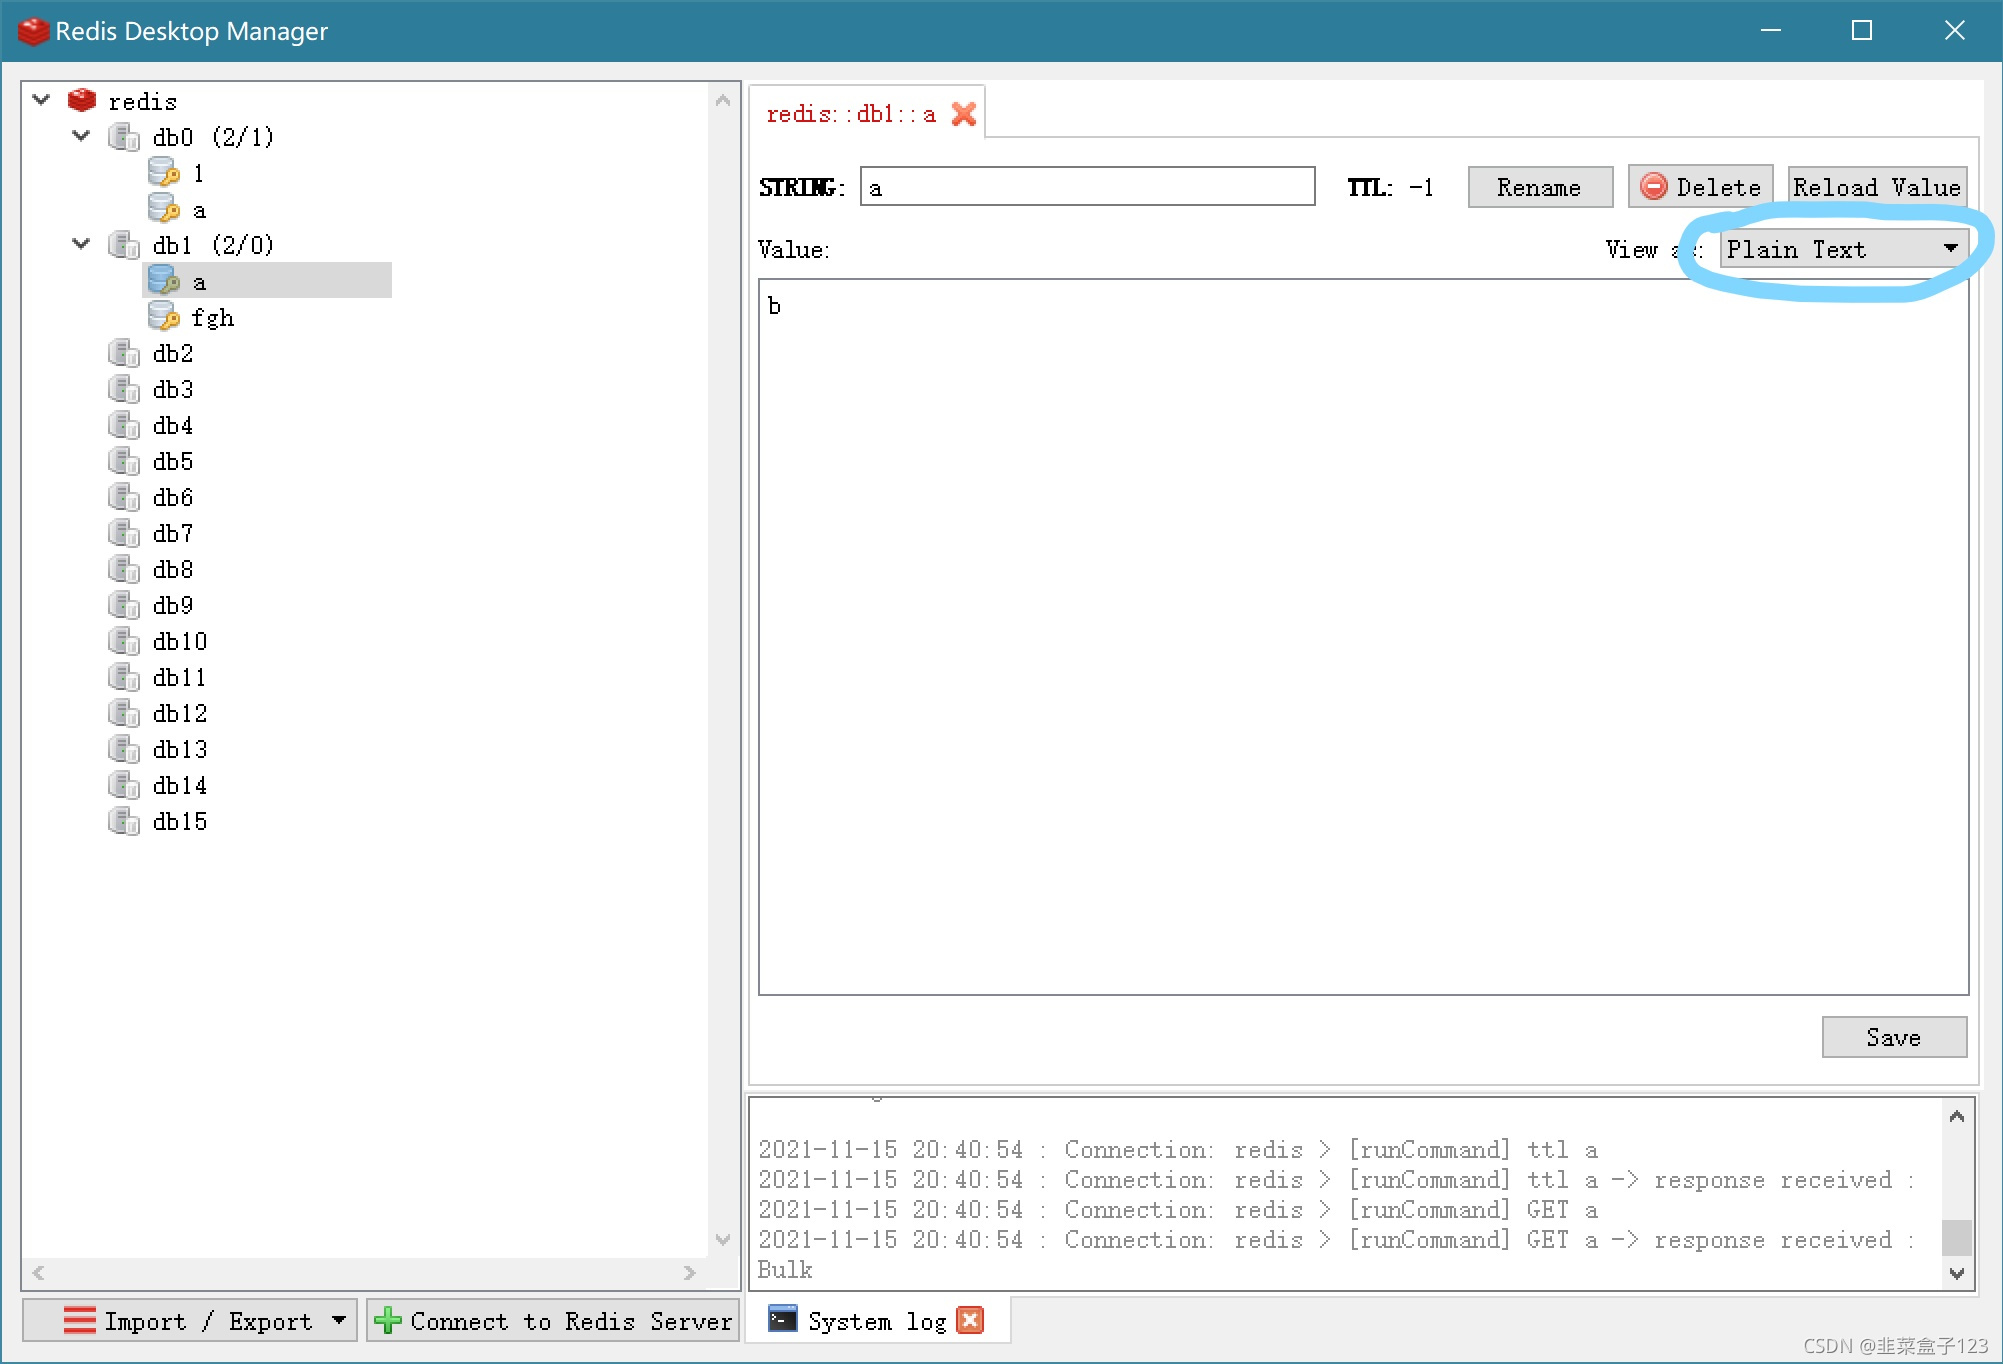The height and width of the screenshot is (1364, 2003).
Task: Click the terminal icon on System log tab
Action: (x=783, y=1320)
